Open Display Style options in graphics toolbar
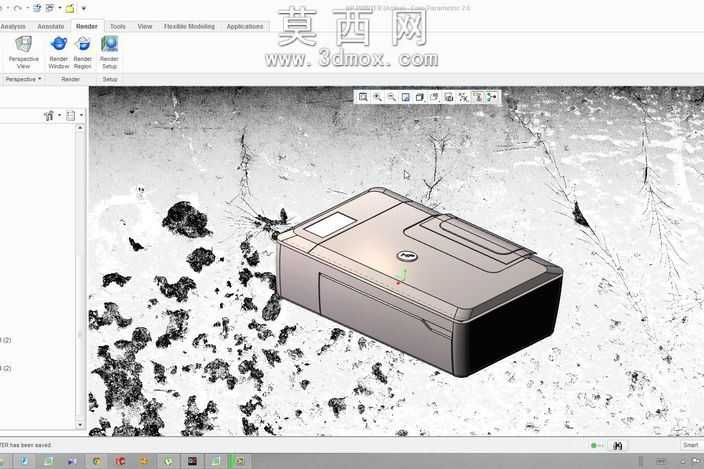 click(420, 97)
